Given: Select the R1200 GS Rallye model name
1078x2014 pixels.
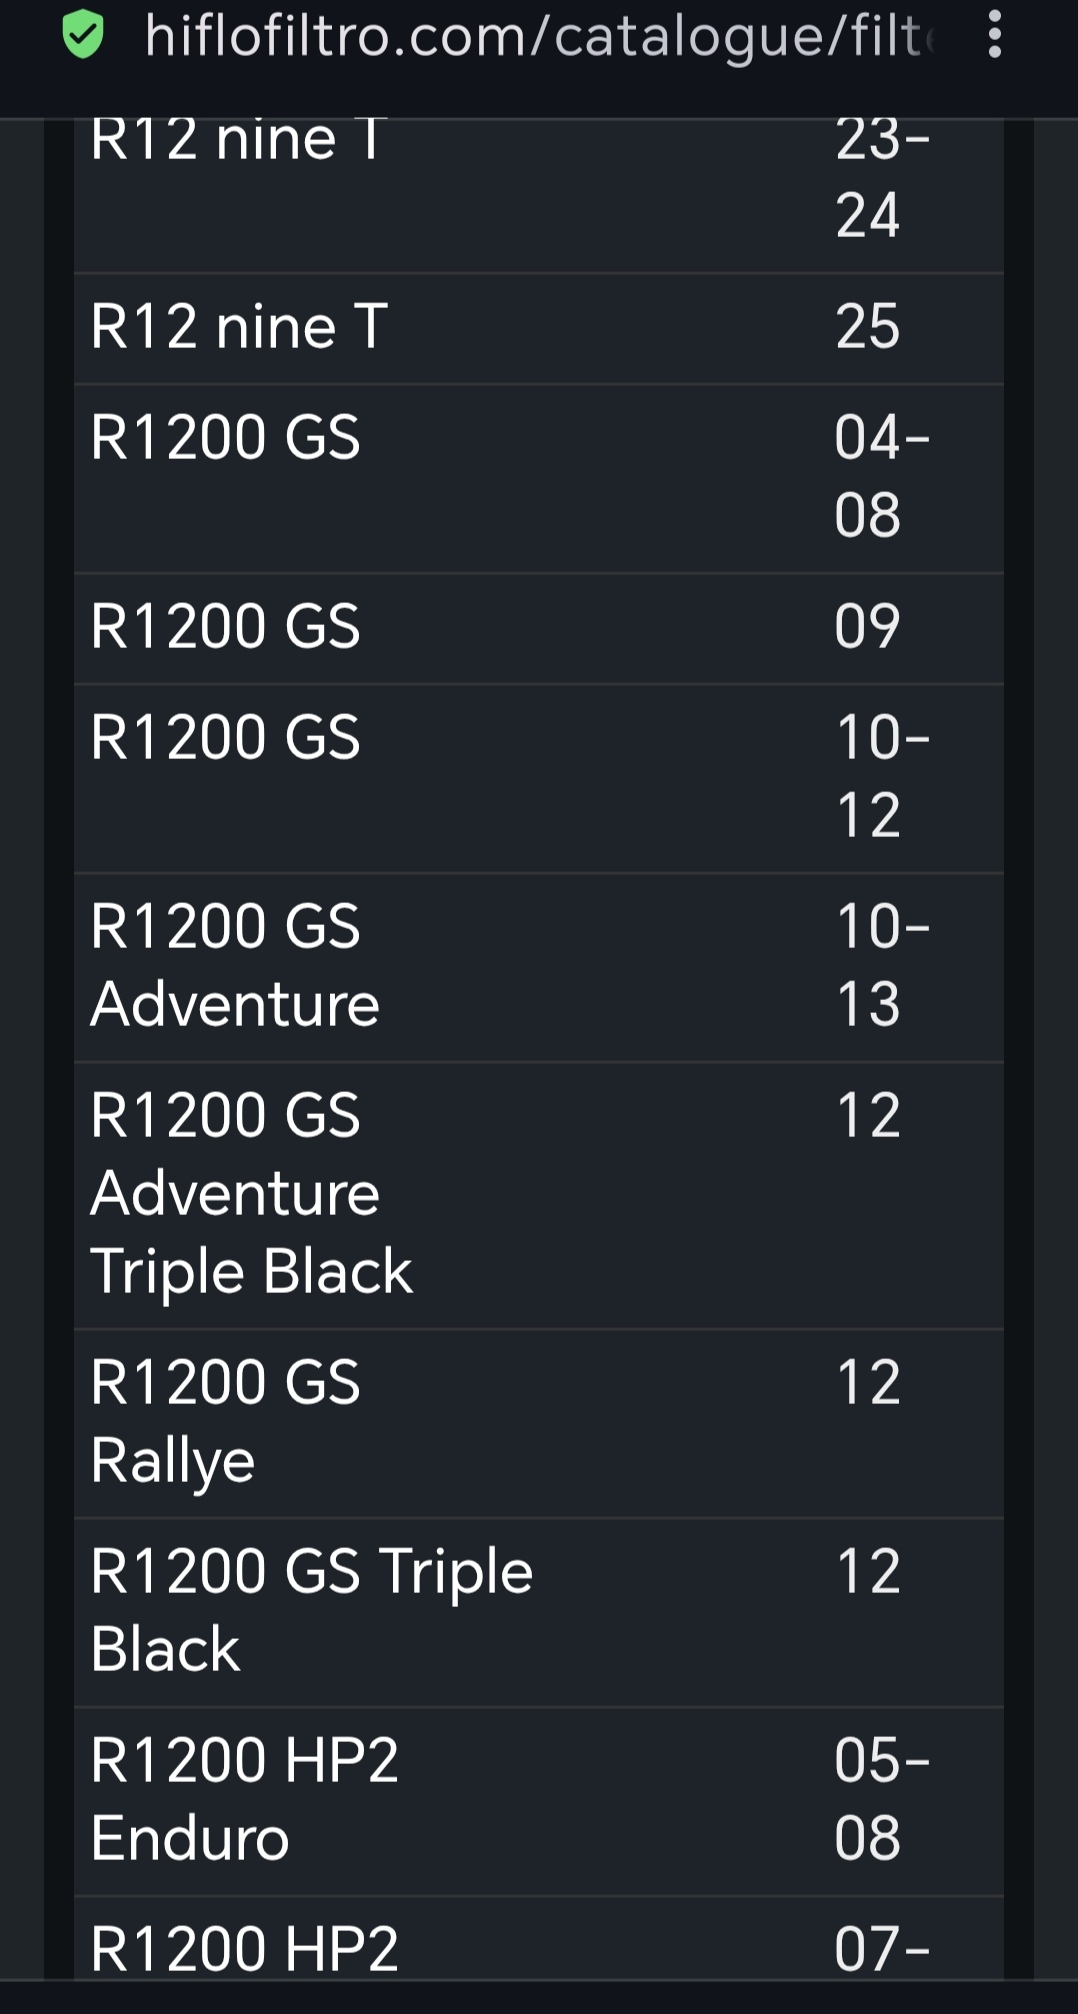Looking at the screenshot, I should point(225,1421).
